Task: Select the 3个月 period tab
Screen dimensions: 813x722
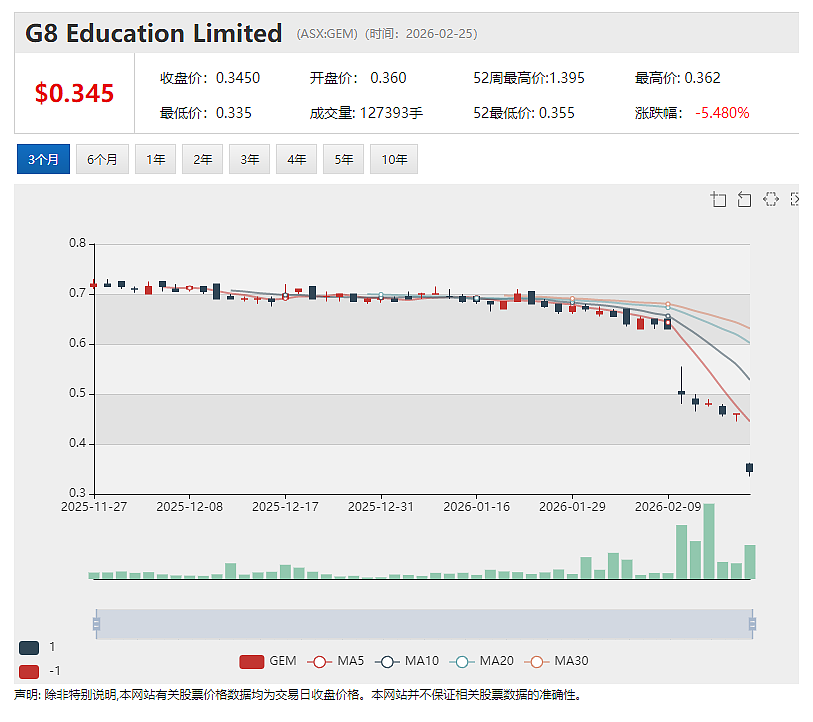Action: [x=43, y=159]
